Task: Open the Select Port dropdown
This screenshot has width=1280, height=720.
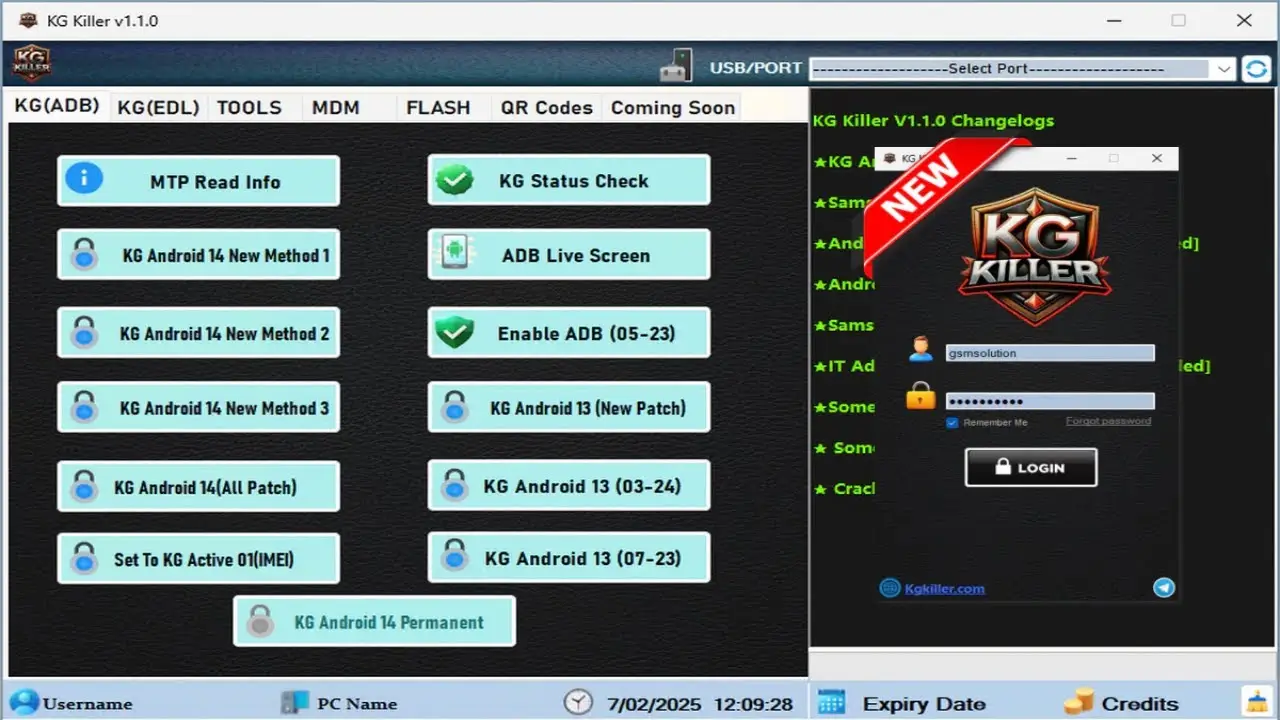Action: click(1022, 69)
